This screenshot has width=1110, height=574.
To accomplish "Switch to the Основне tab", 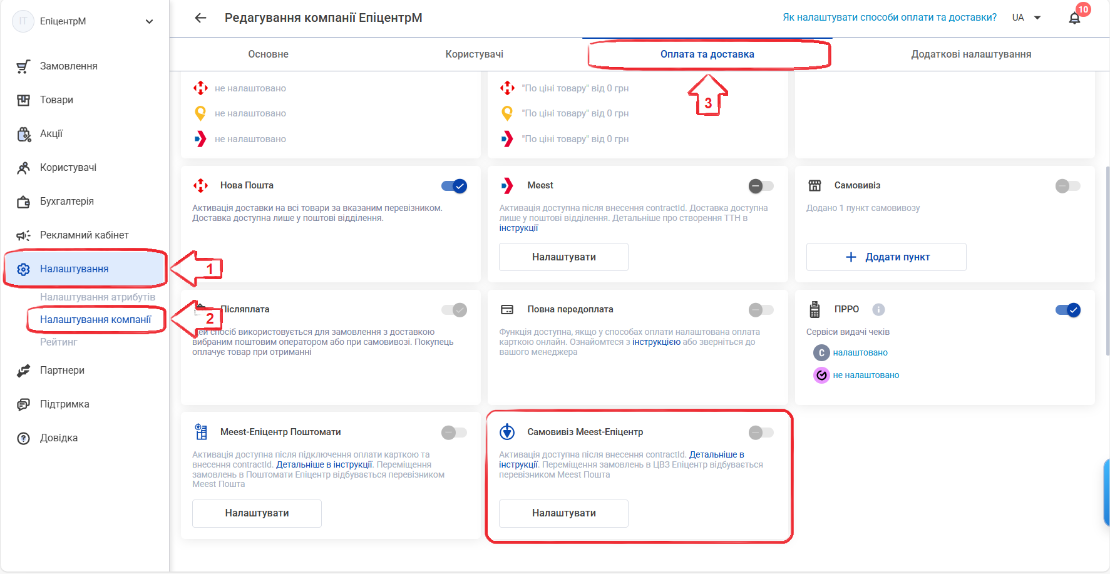I will tap(268, 54).
